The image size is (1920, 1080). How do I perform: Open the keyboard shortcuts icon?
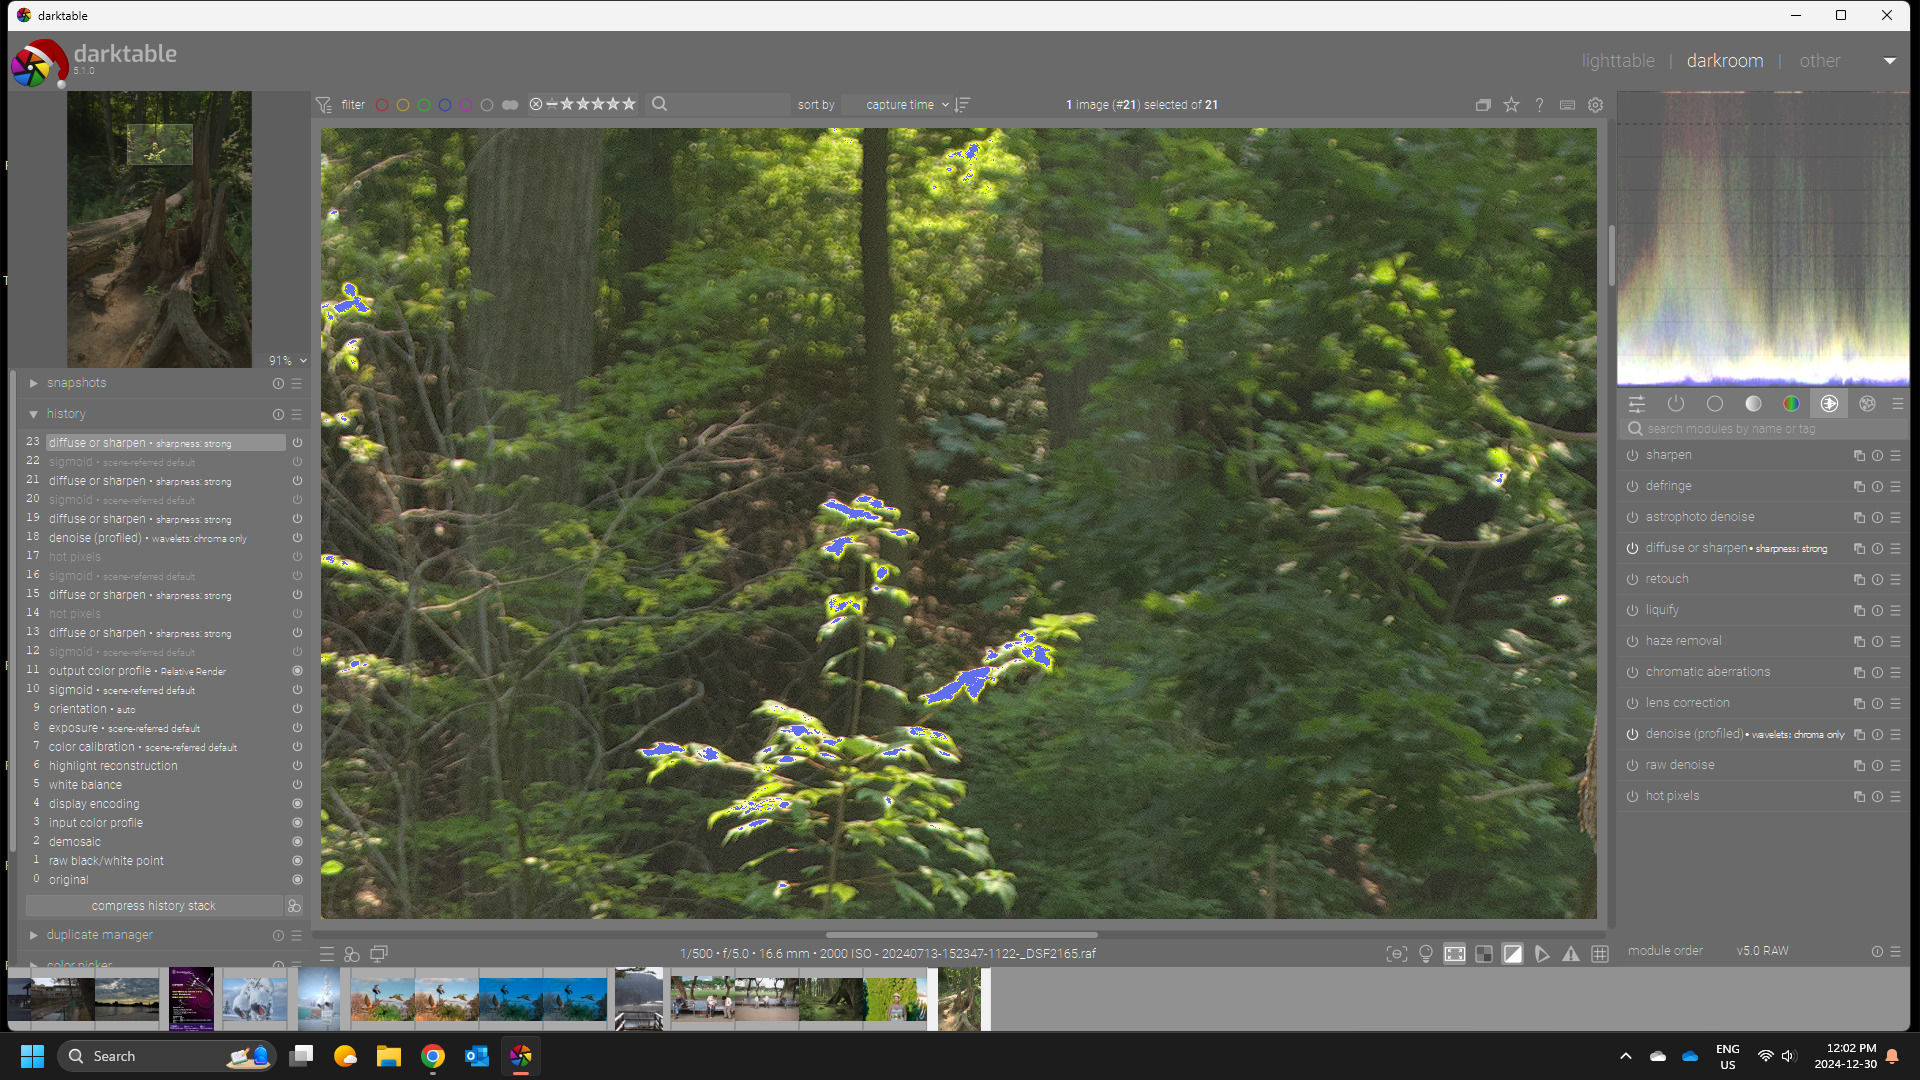click(1568, 105)
